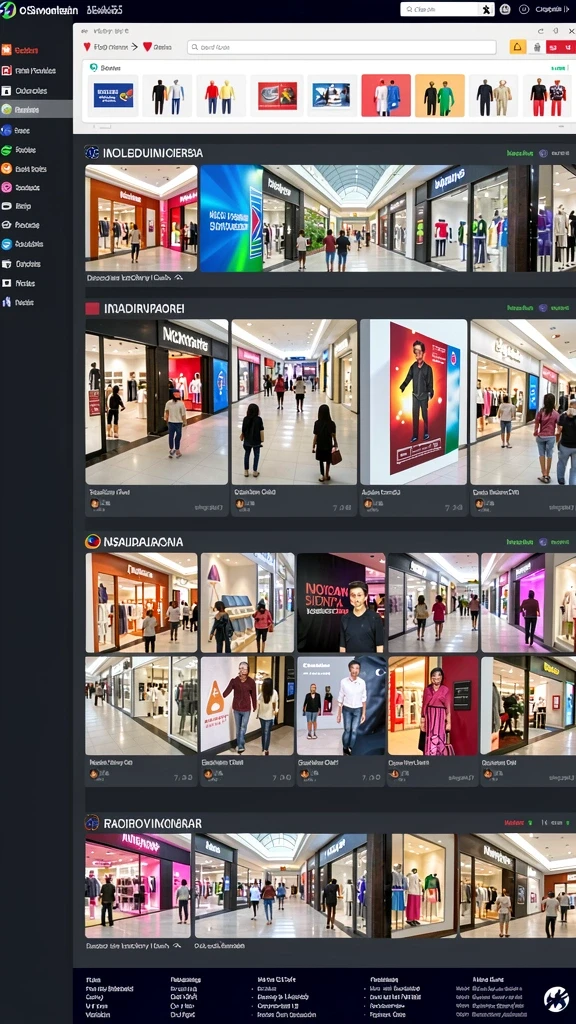Open the red poster of man in black
Screen dimensions: 576x1024
coord(413,402)
